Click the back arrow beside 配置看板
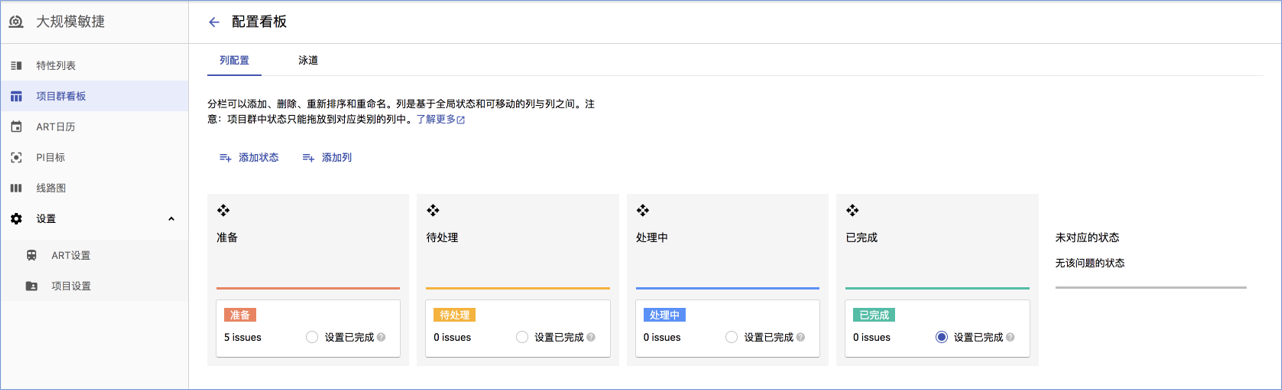The height and width of the screenshot is (390, 1282). pyautogui.click(x=213, y=22)
